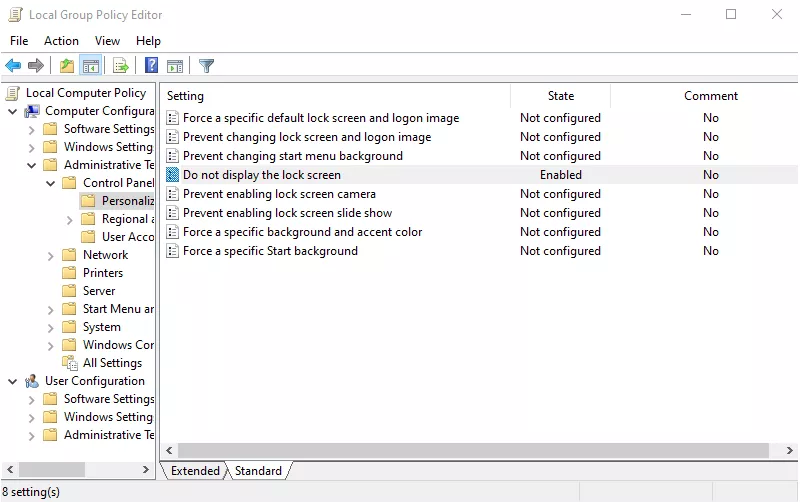This screenshot has height=502, width=800.
Task: Switch to the Standard tab
Action: tap(258, 470)
